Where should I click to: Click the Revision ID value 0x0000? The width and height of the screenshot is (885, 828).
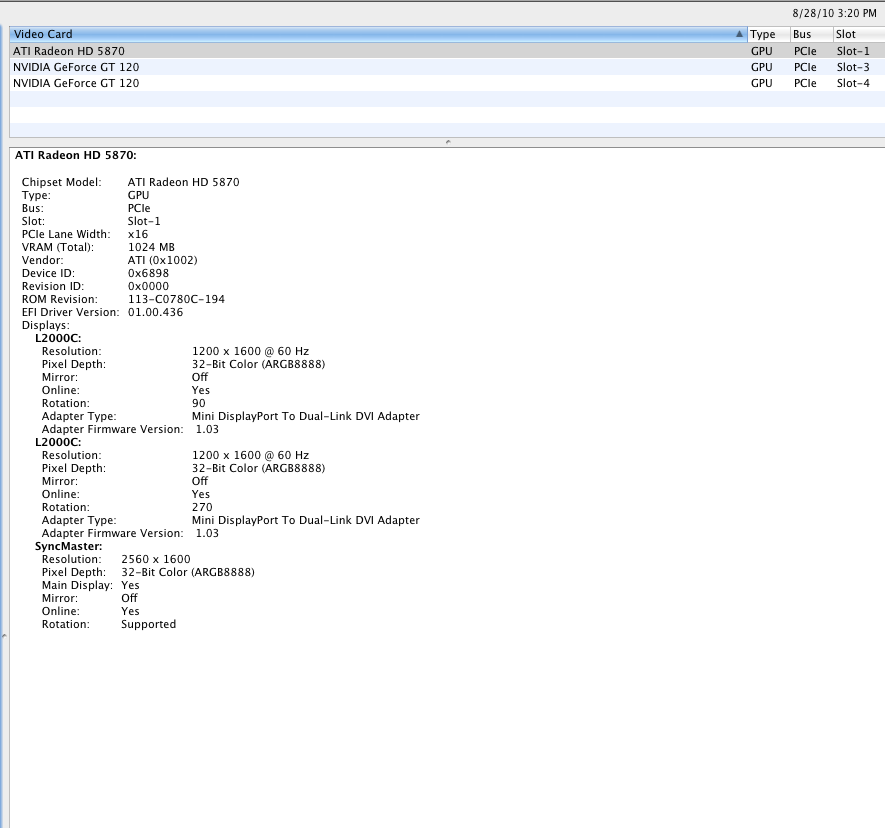[148, 286]
